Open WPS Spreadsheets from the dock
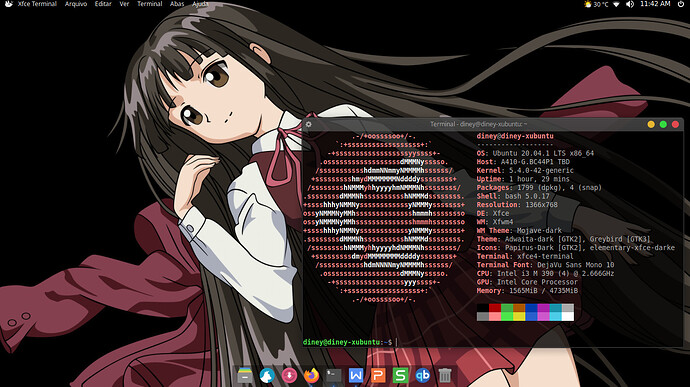This screenshot has height=387, width=690. (400, 375)
